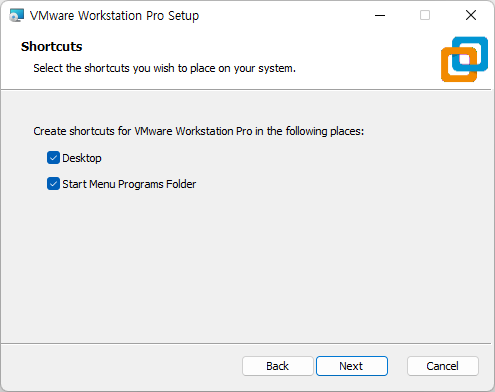Image resolution: width=495 pixels, height=392 pixels.
Task: Click the Shortcuts heading
Action: (52, 47)
